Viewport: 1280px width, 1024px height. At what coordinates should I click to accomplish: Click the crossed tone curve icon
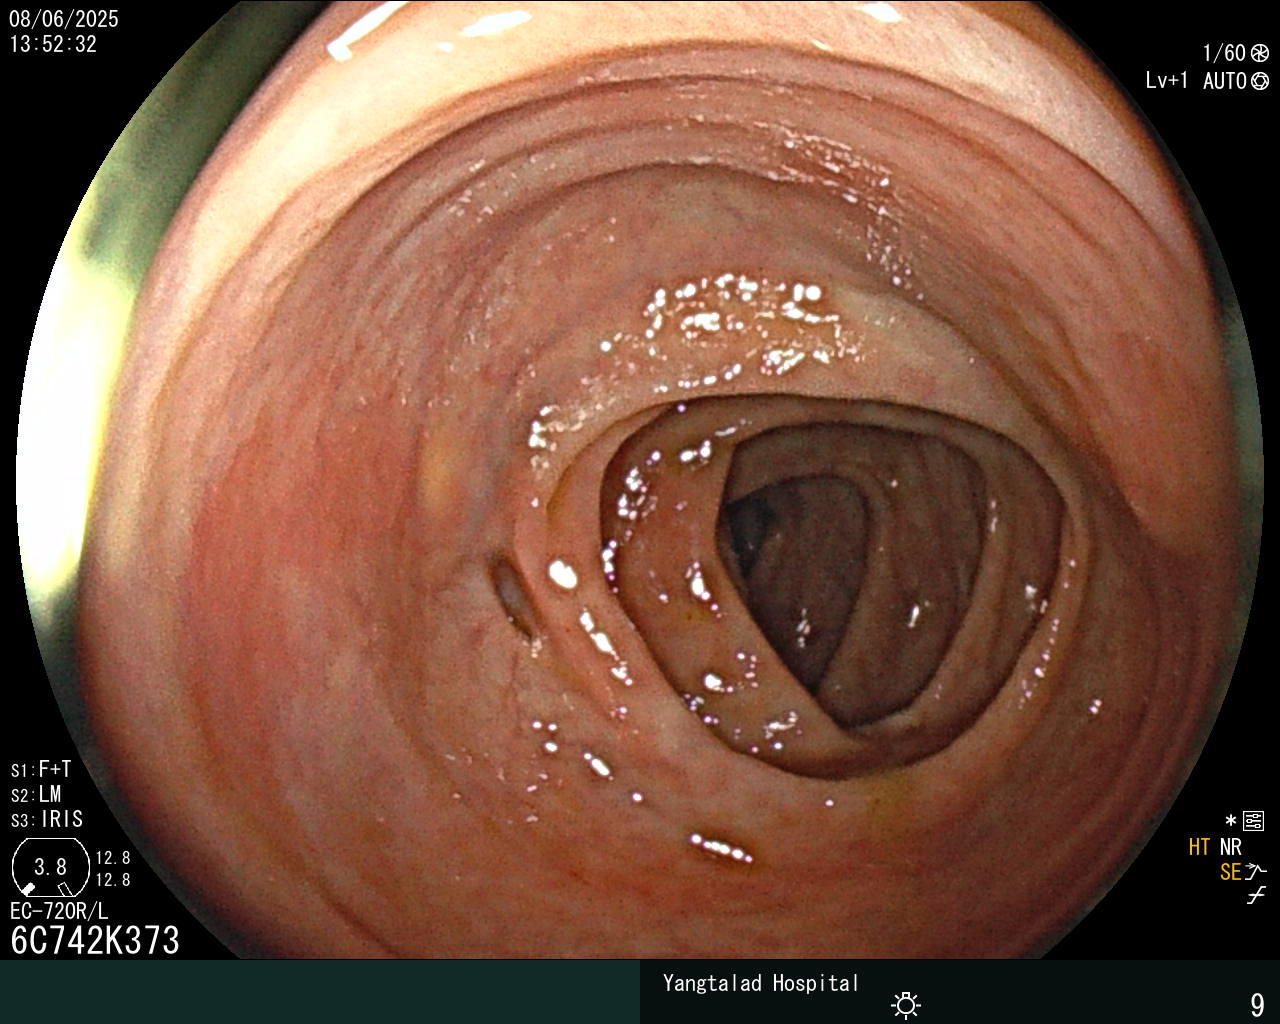pyautogui.click(x=1256, y=896)
